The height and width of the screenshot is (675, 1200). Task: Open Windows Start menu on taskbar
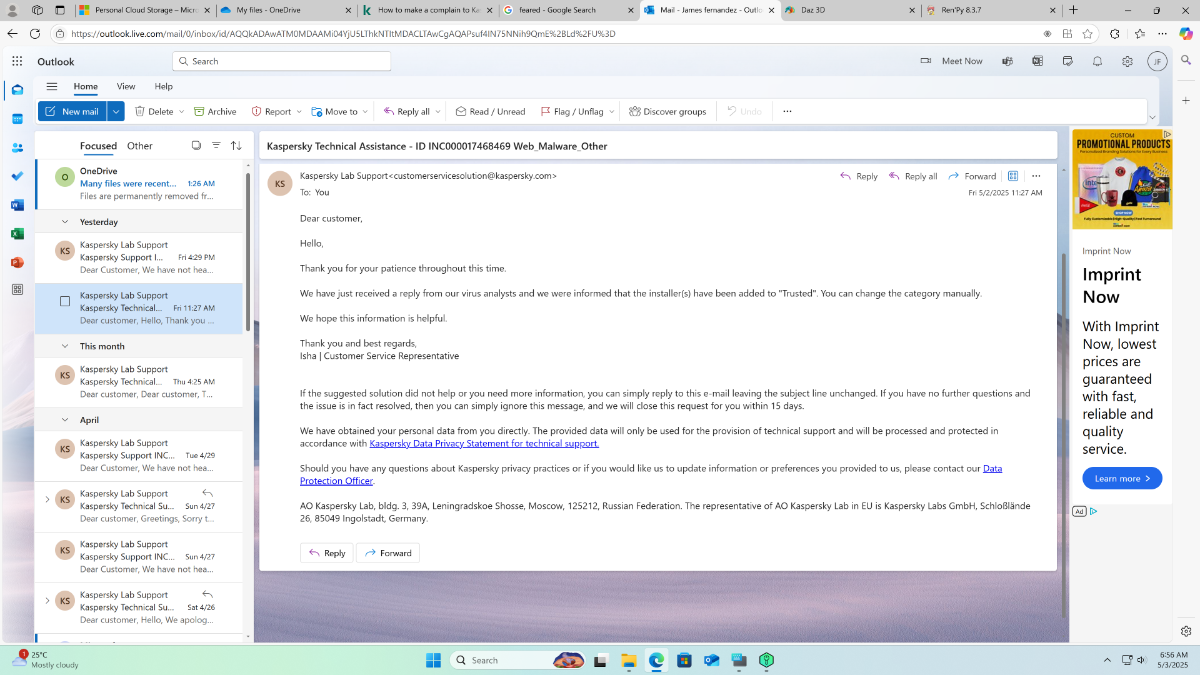pos(434,660)
